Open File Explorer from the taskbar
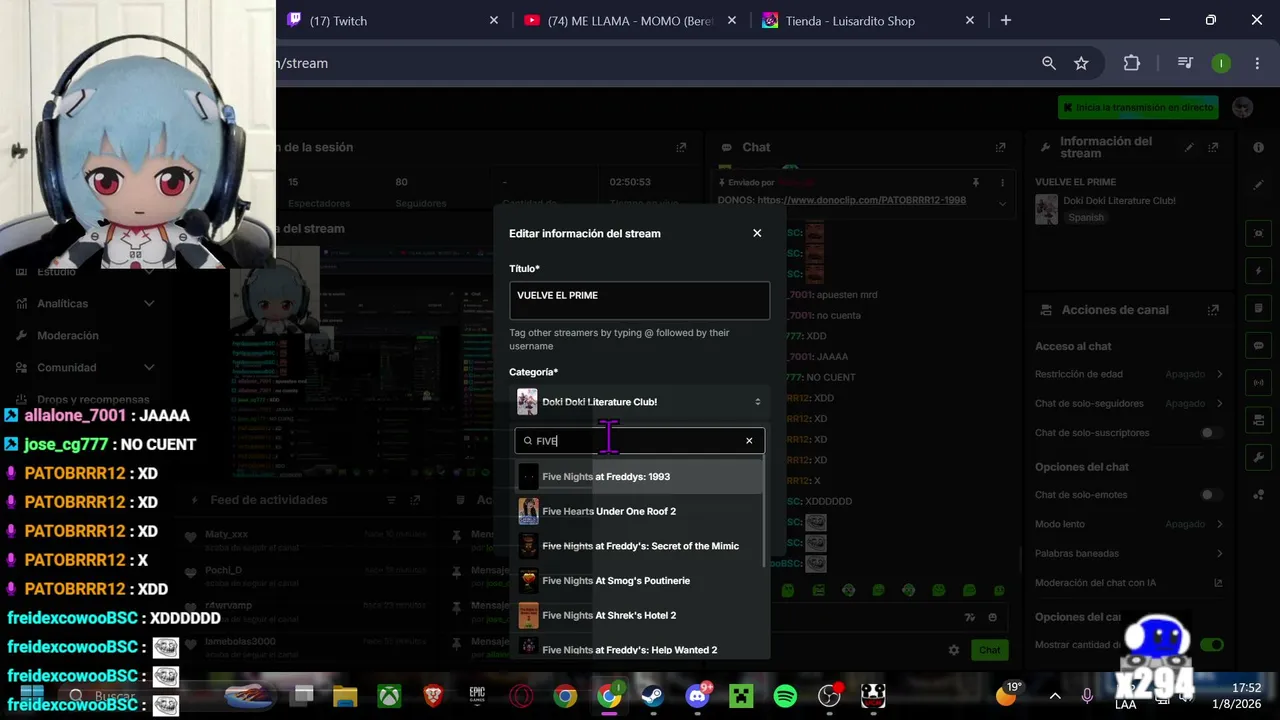 point(345,695)
